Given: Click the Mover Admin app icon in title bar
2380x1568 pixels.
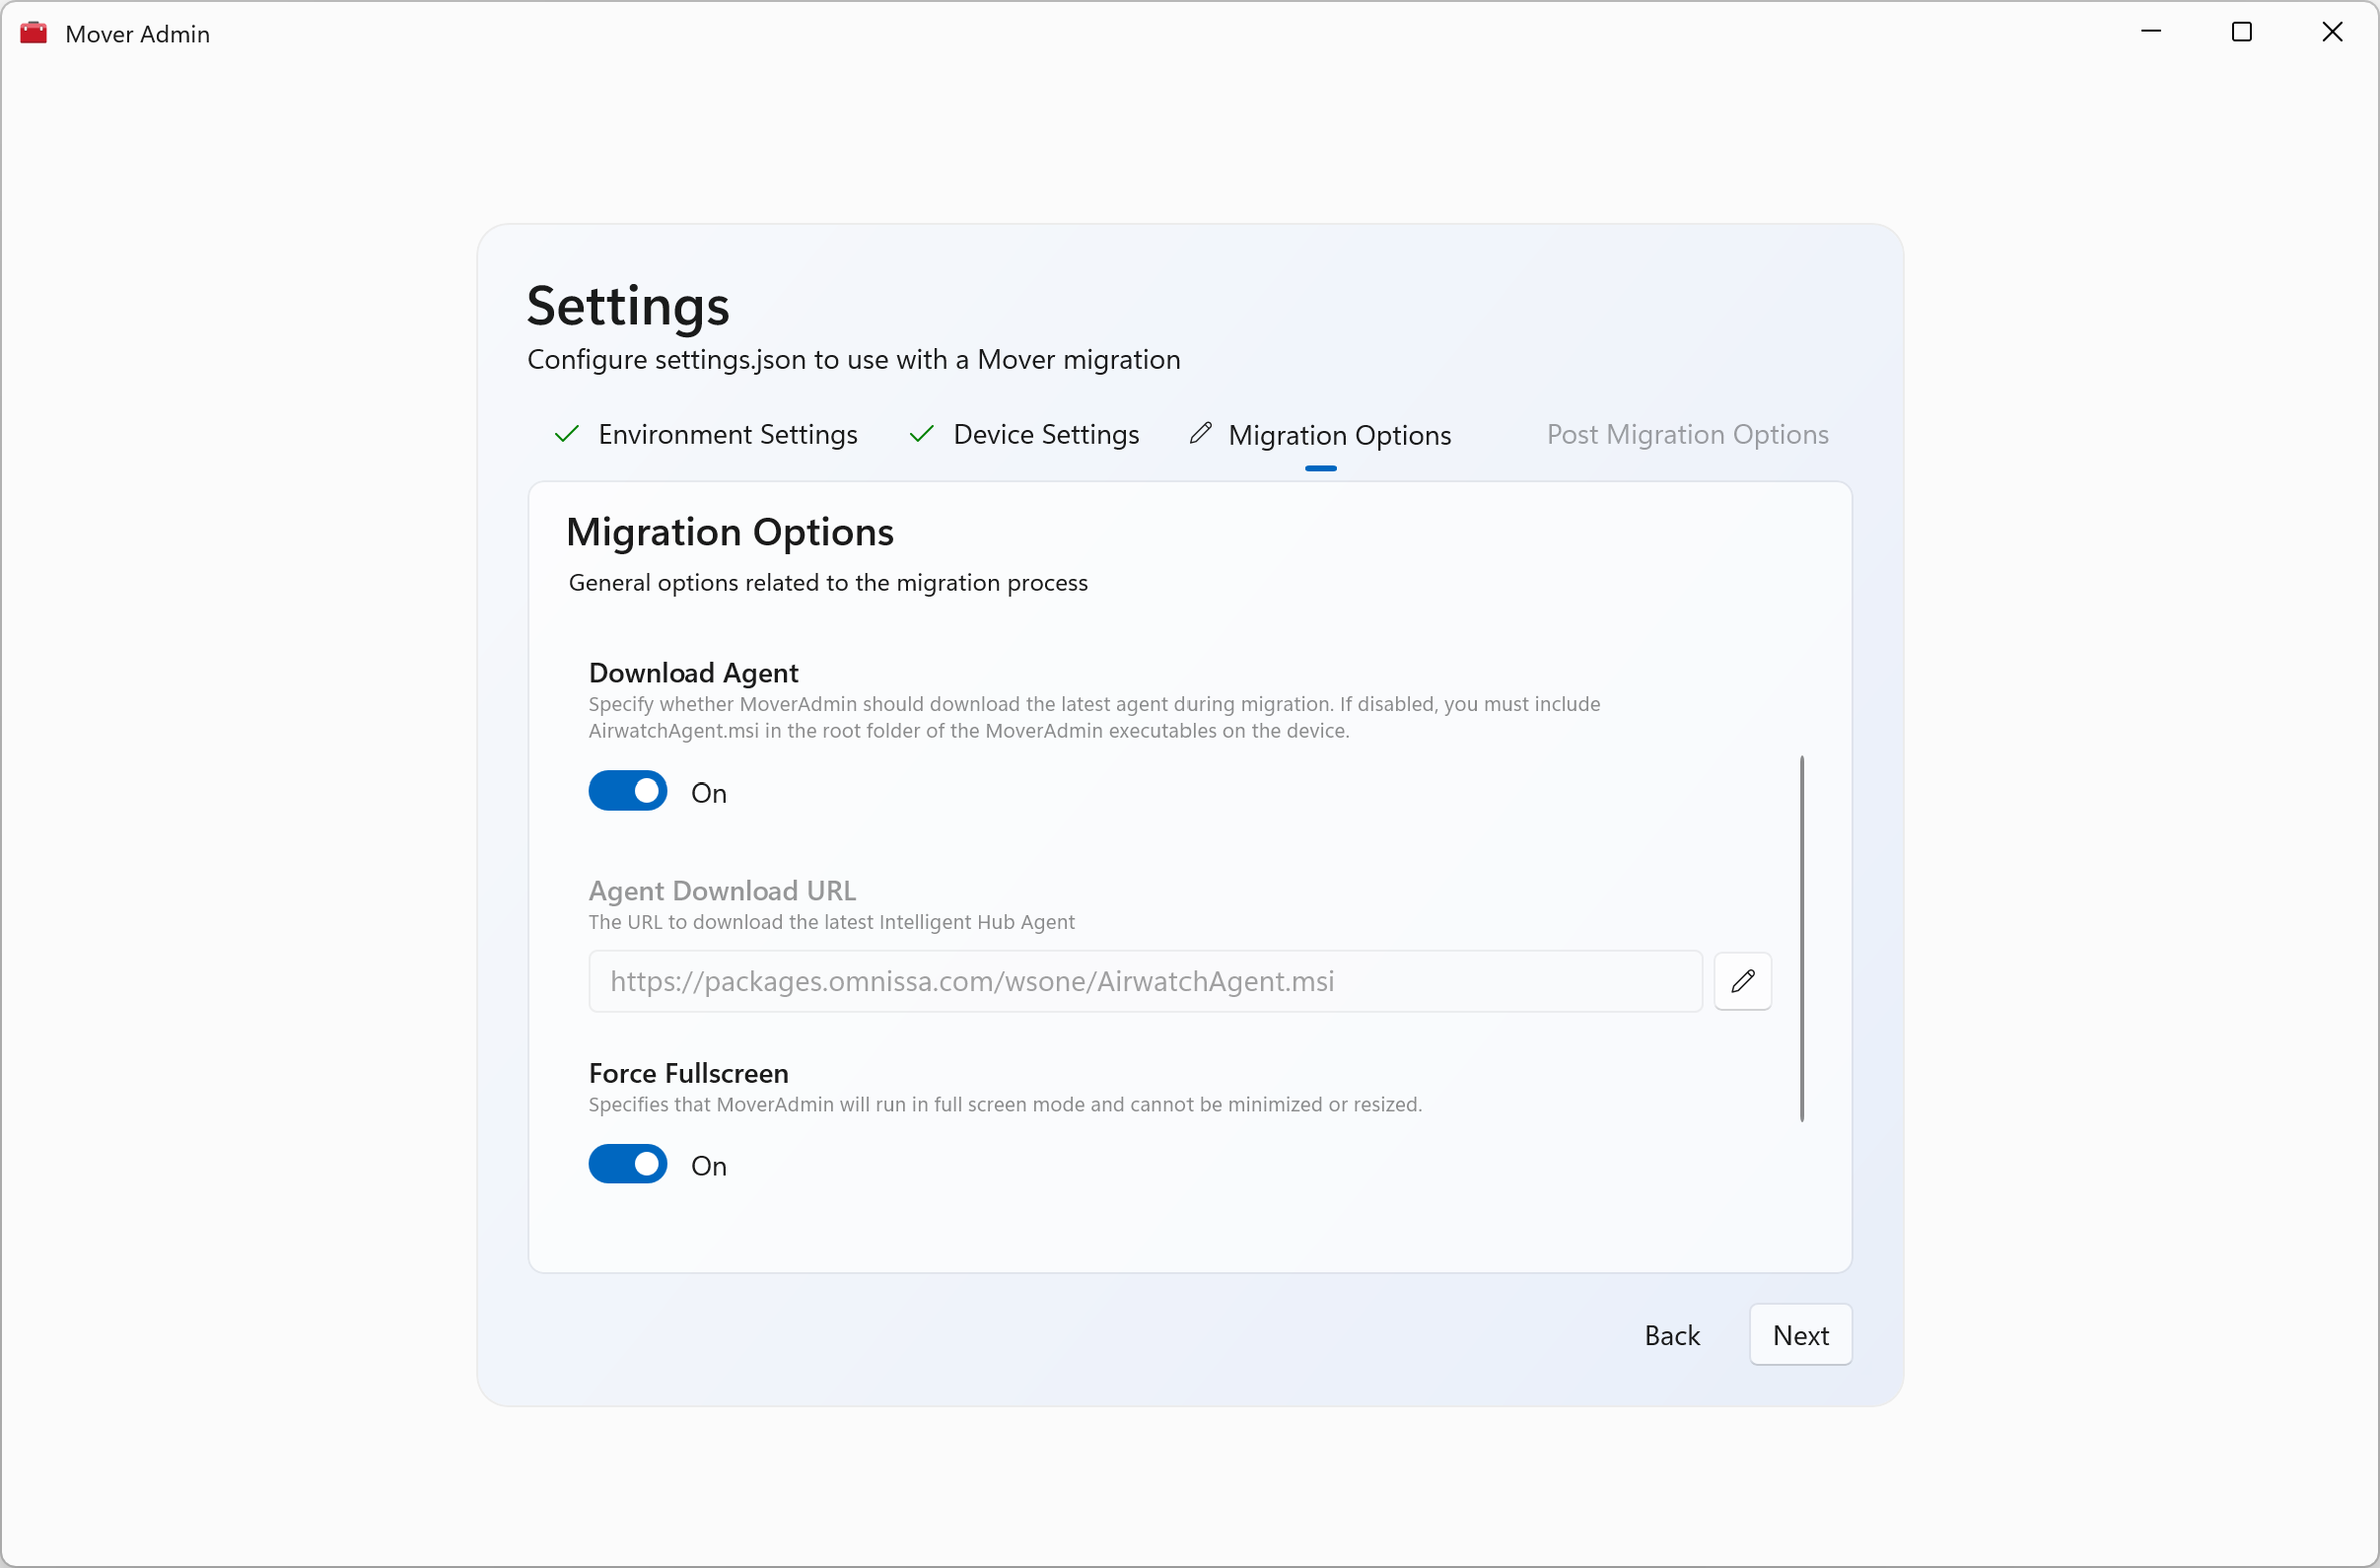Looking at the screenshot, I should pyautogui.click(x=34, y=33).
